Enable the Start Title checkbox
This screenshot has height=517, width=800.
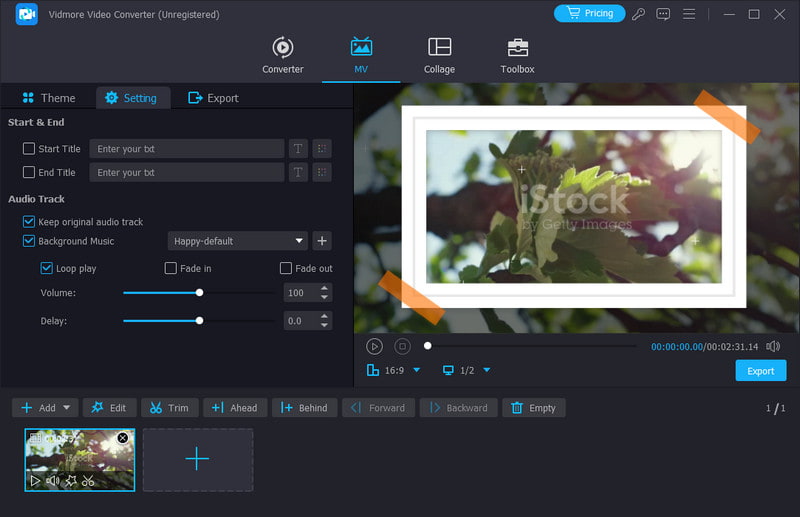pos(29,149)
